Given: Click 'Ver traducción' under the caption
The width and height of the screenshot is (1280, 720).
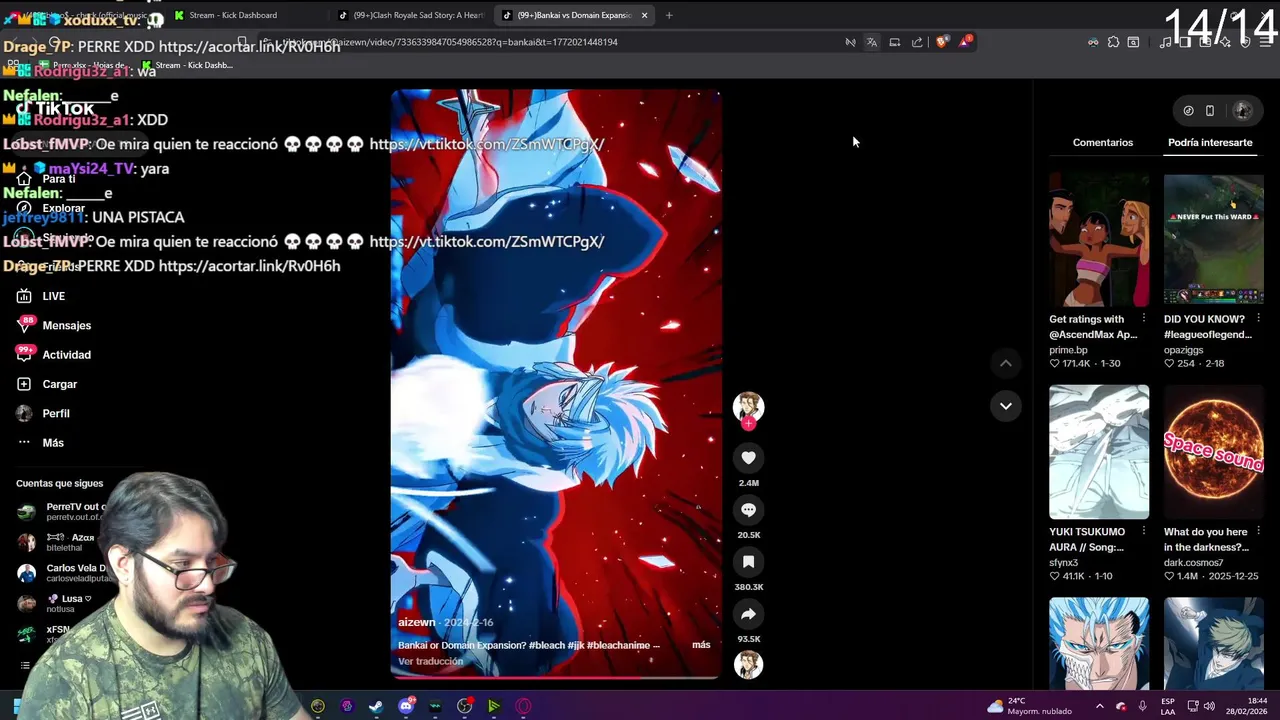Looking at the screenshot, I should (x=430, y=661).
